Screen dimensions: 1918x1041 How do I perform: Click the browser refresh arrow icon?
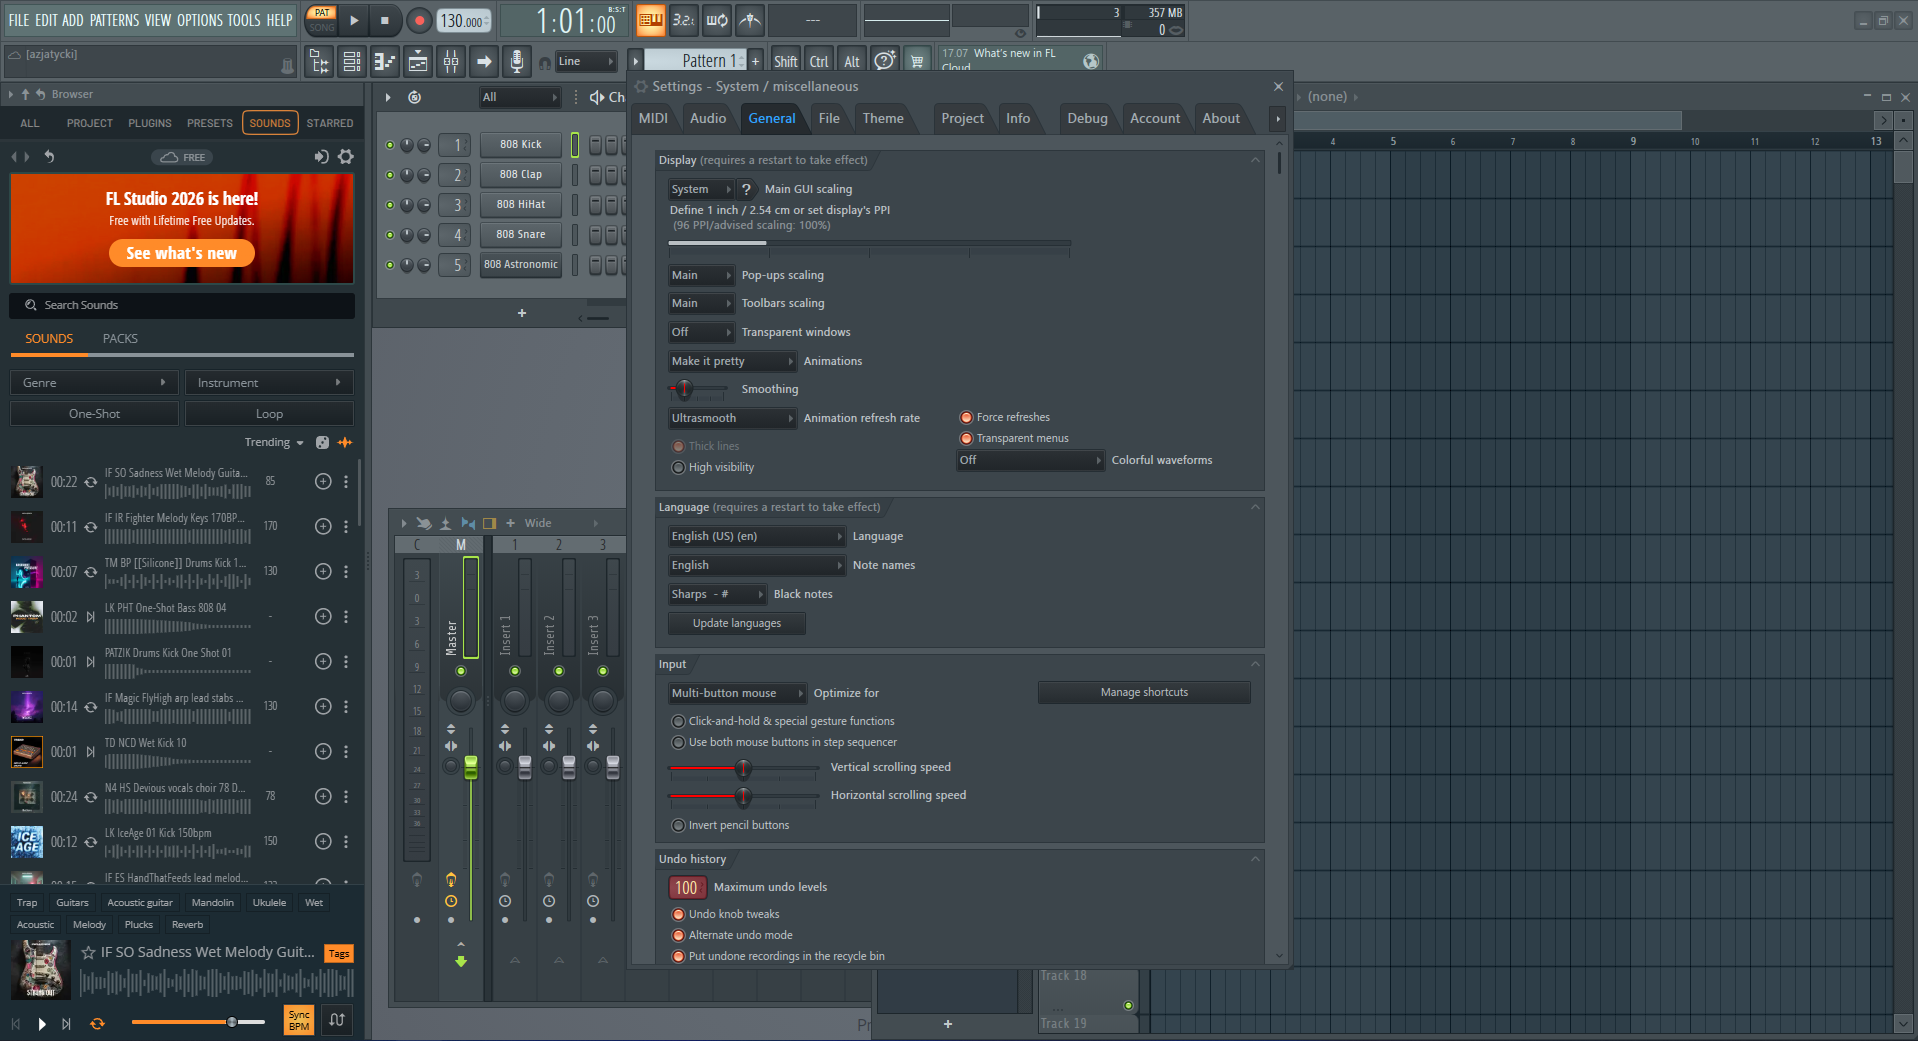[x=49, y=157]
